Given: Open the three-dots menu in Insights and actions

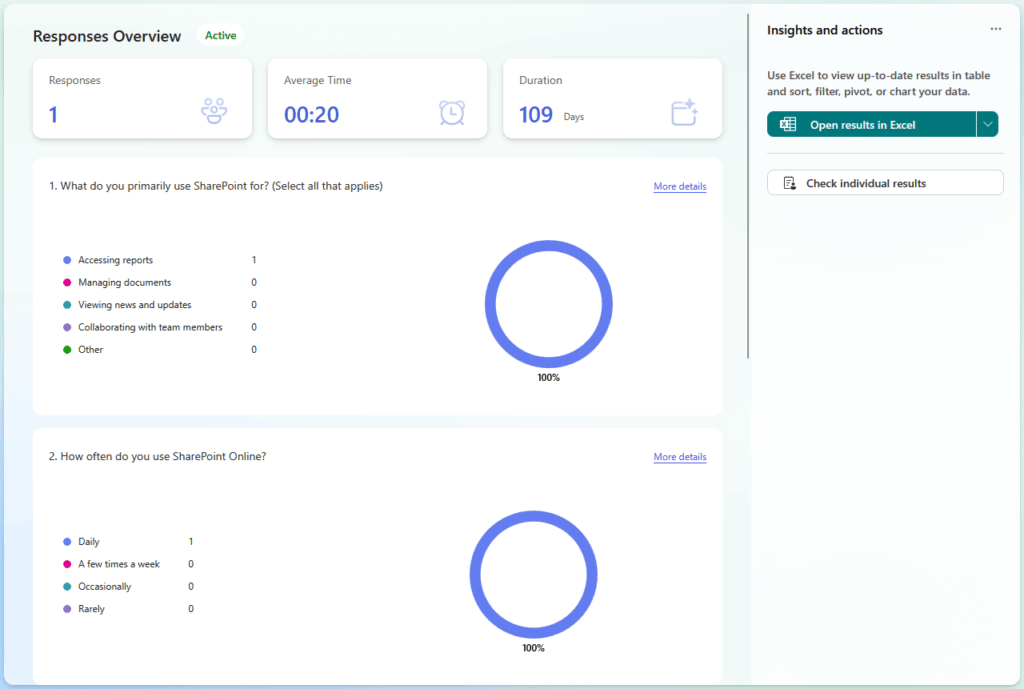Looking at the screenshot, I should point(995,29).
